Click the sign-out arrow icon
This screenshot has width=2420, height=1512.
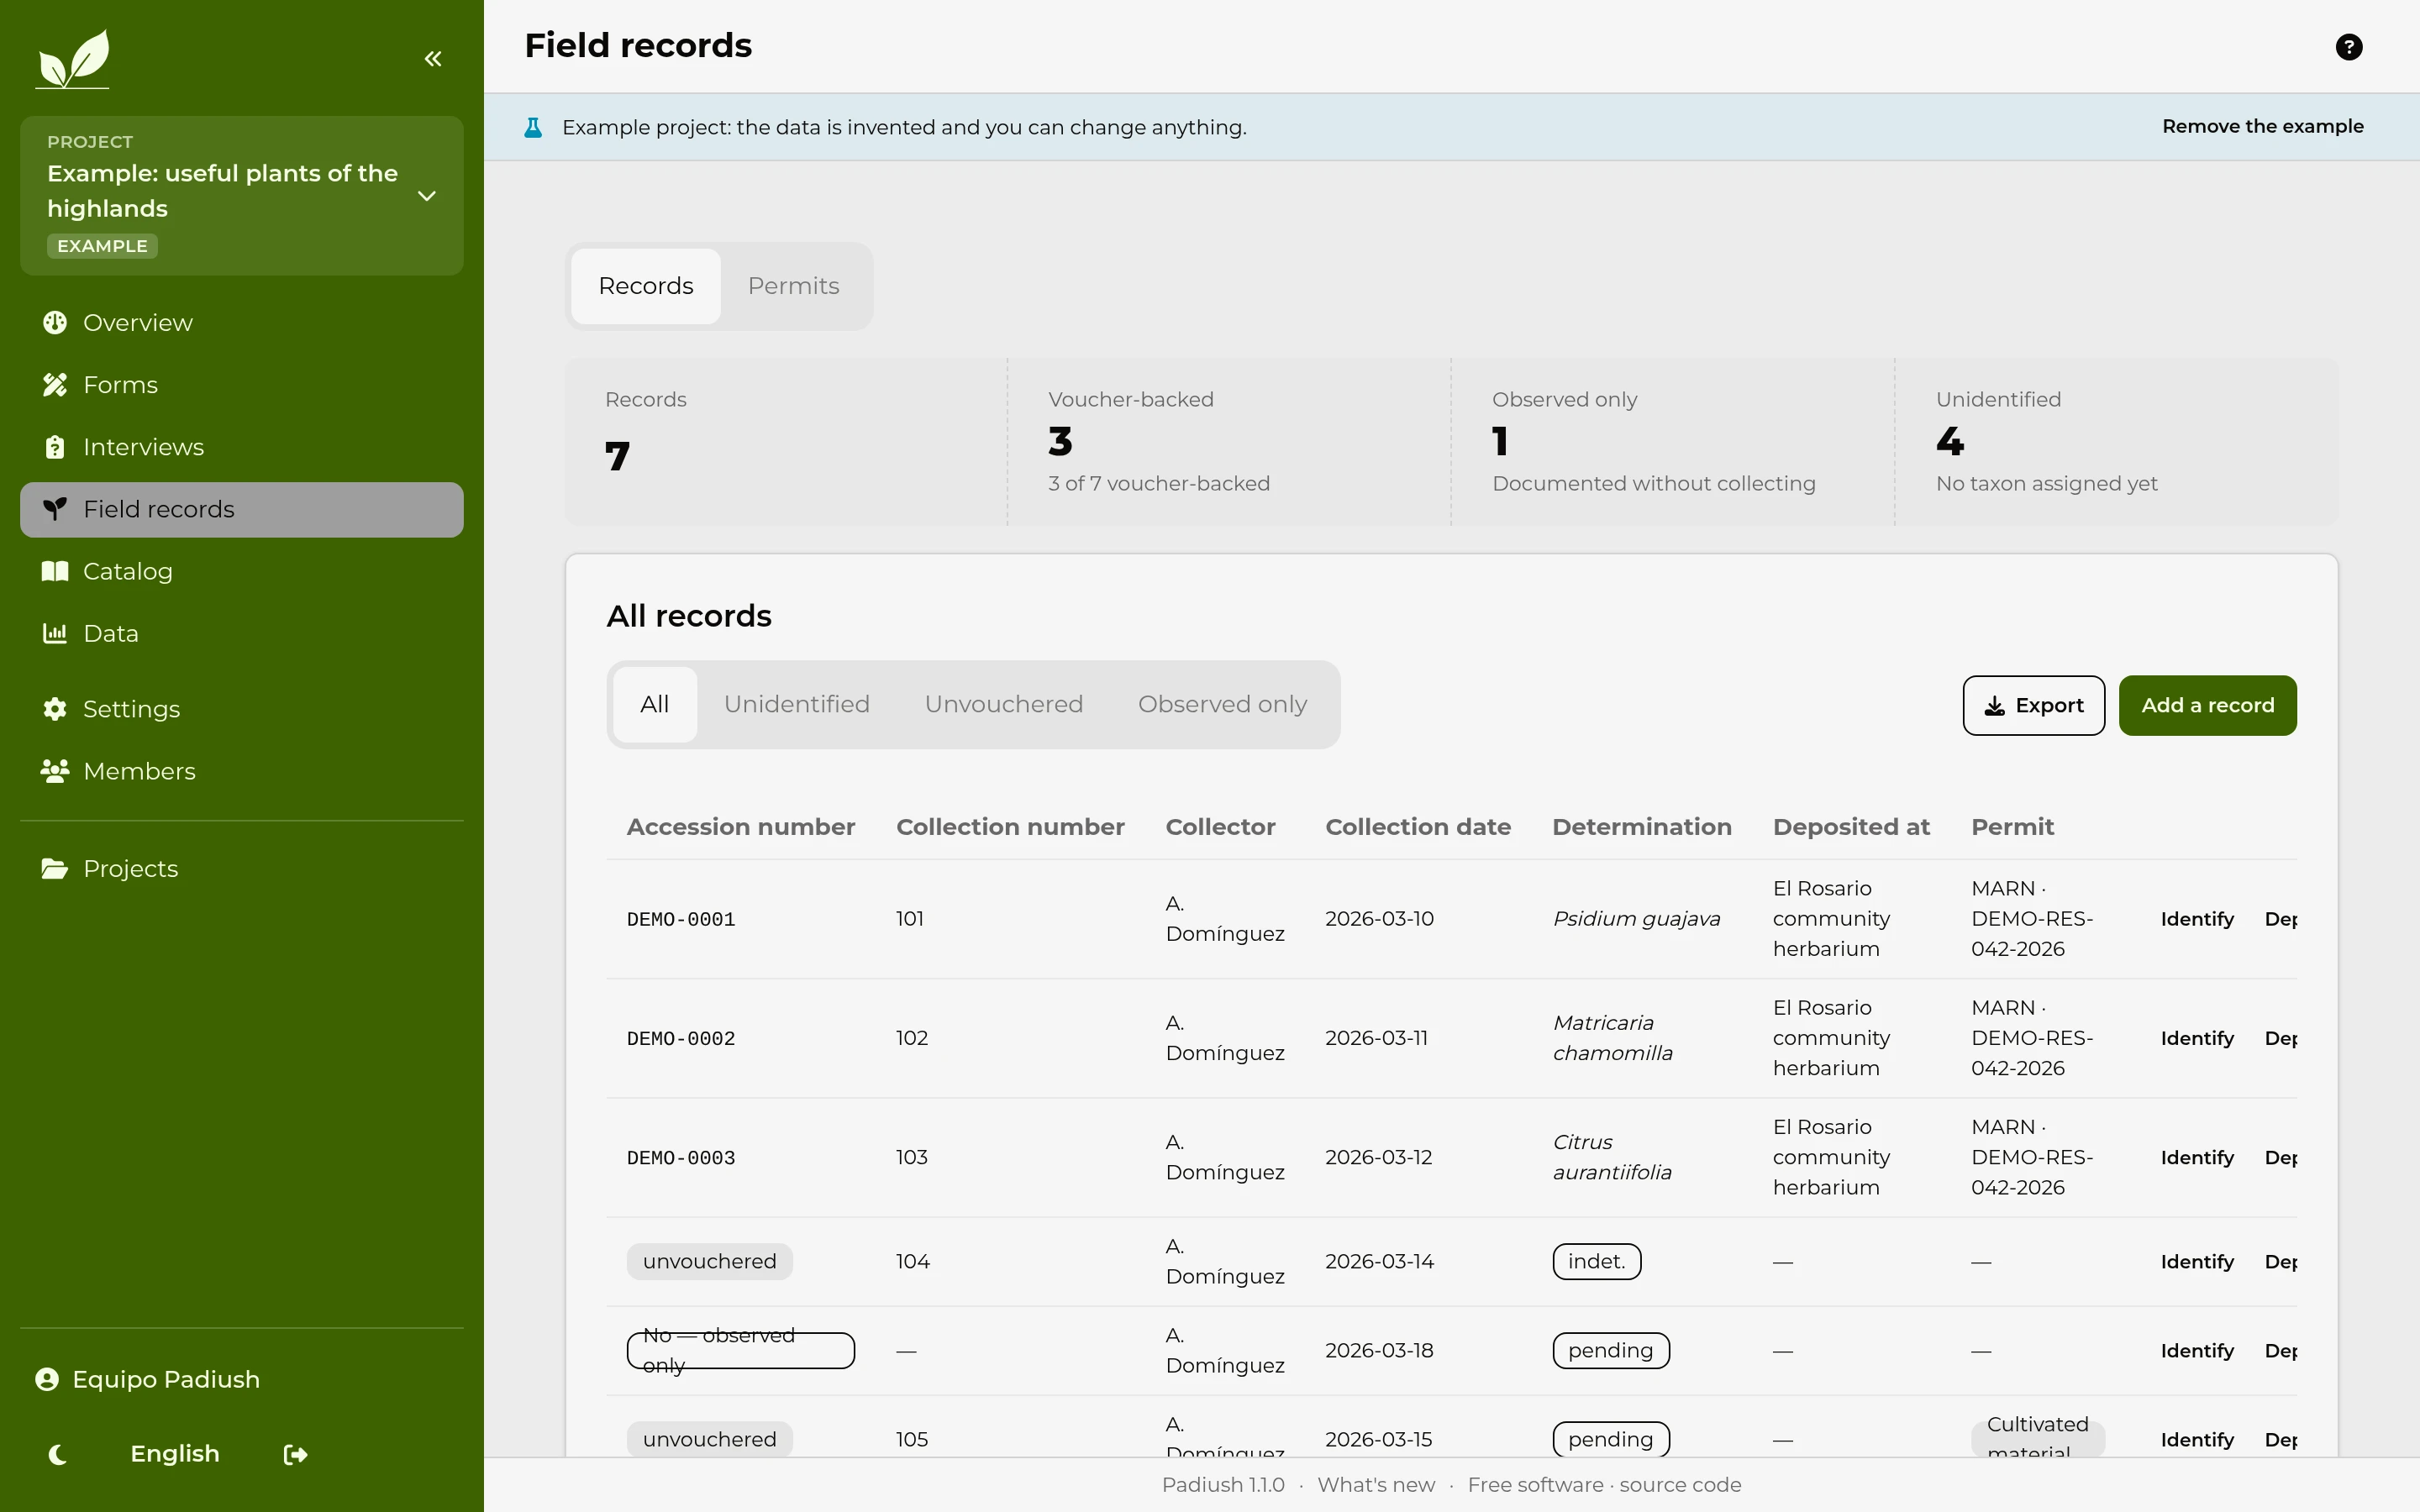coord(296,1454)
